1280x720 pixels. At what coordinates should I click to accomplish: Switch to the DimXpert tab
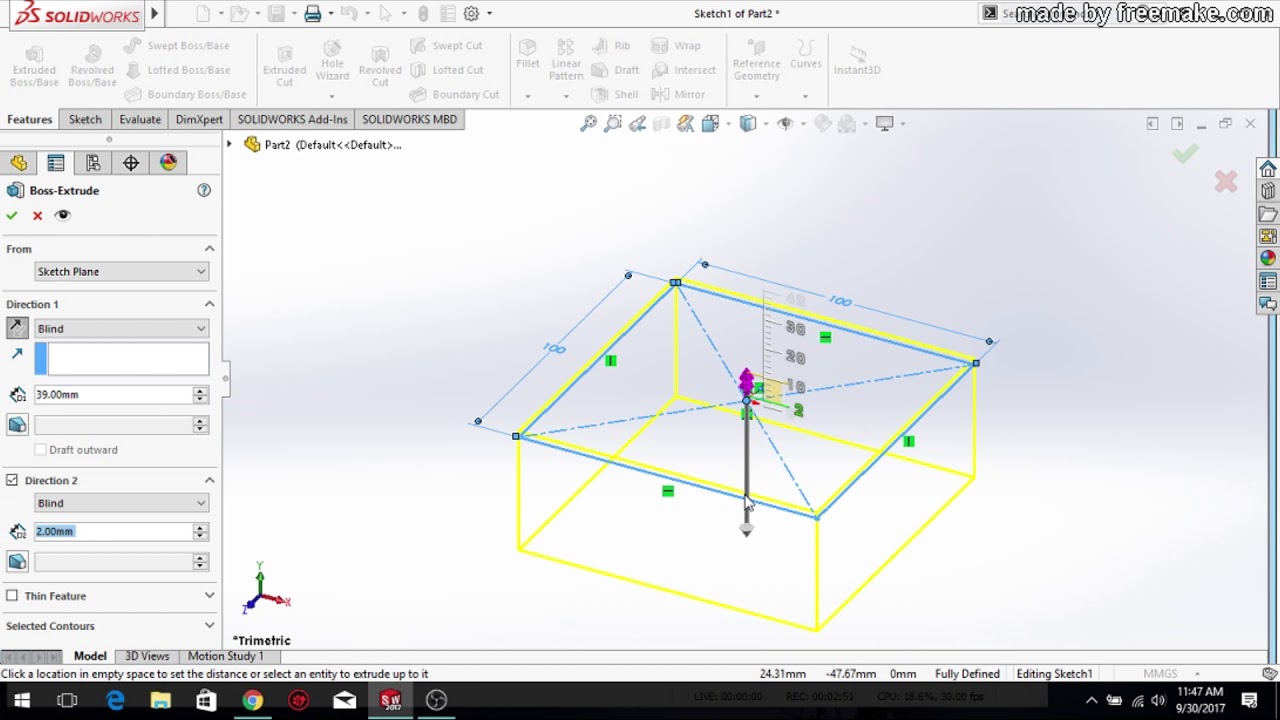tap(199, 119)
